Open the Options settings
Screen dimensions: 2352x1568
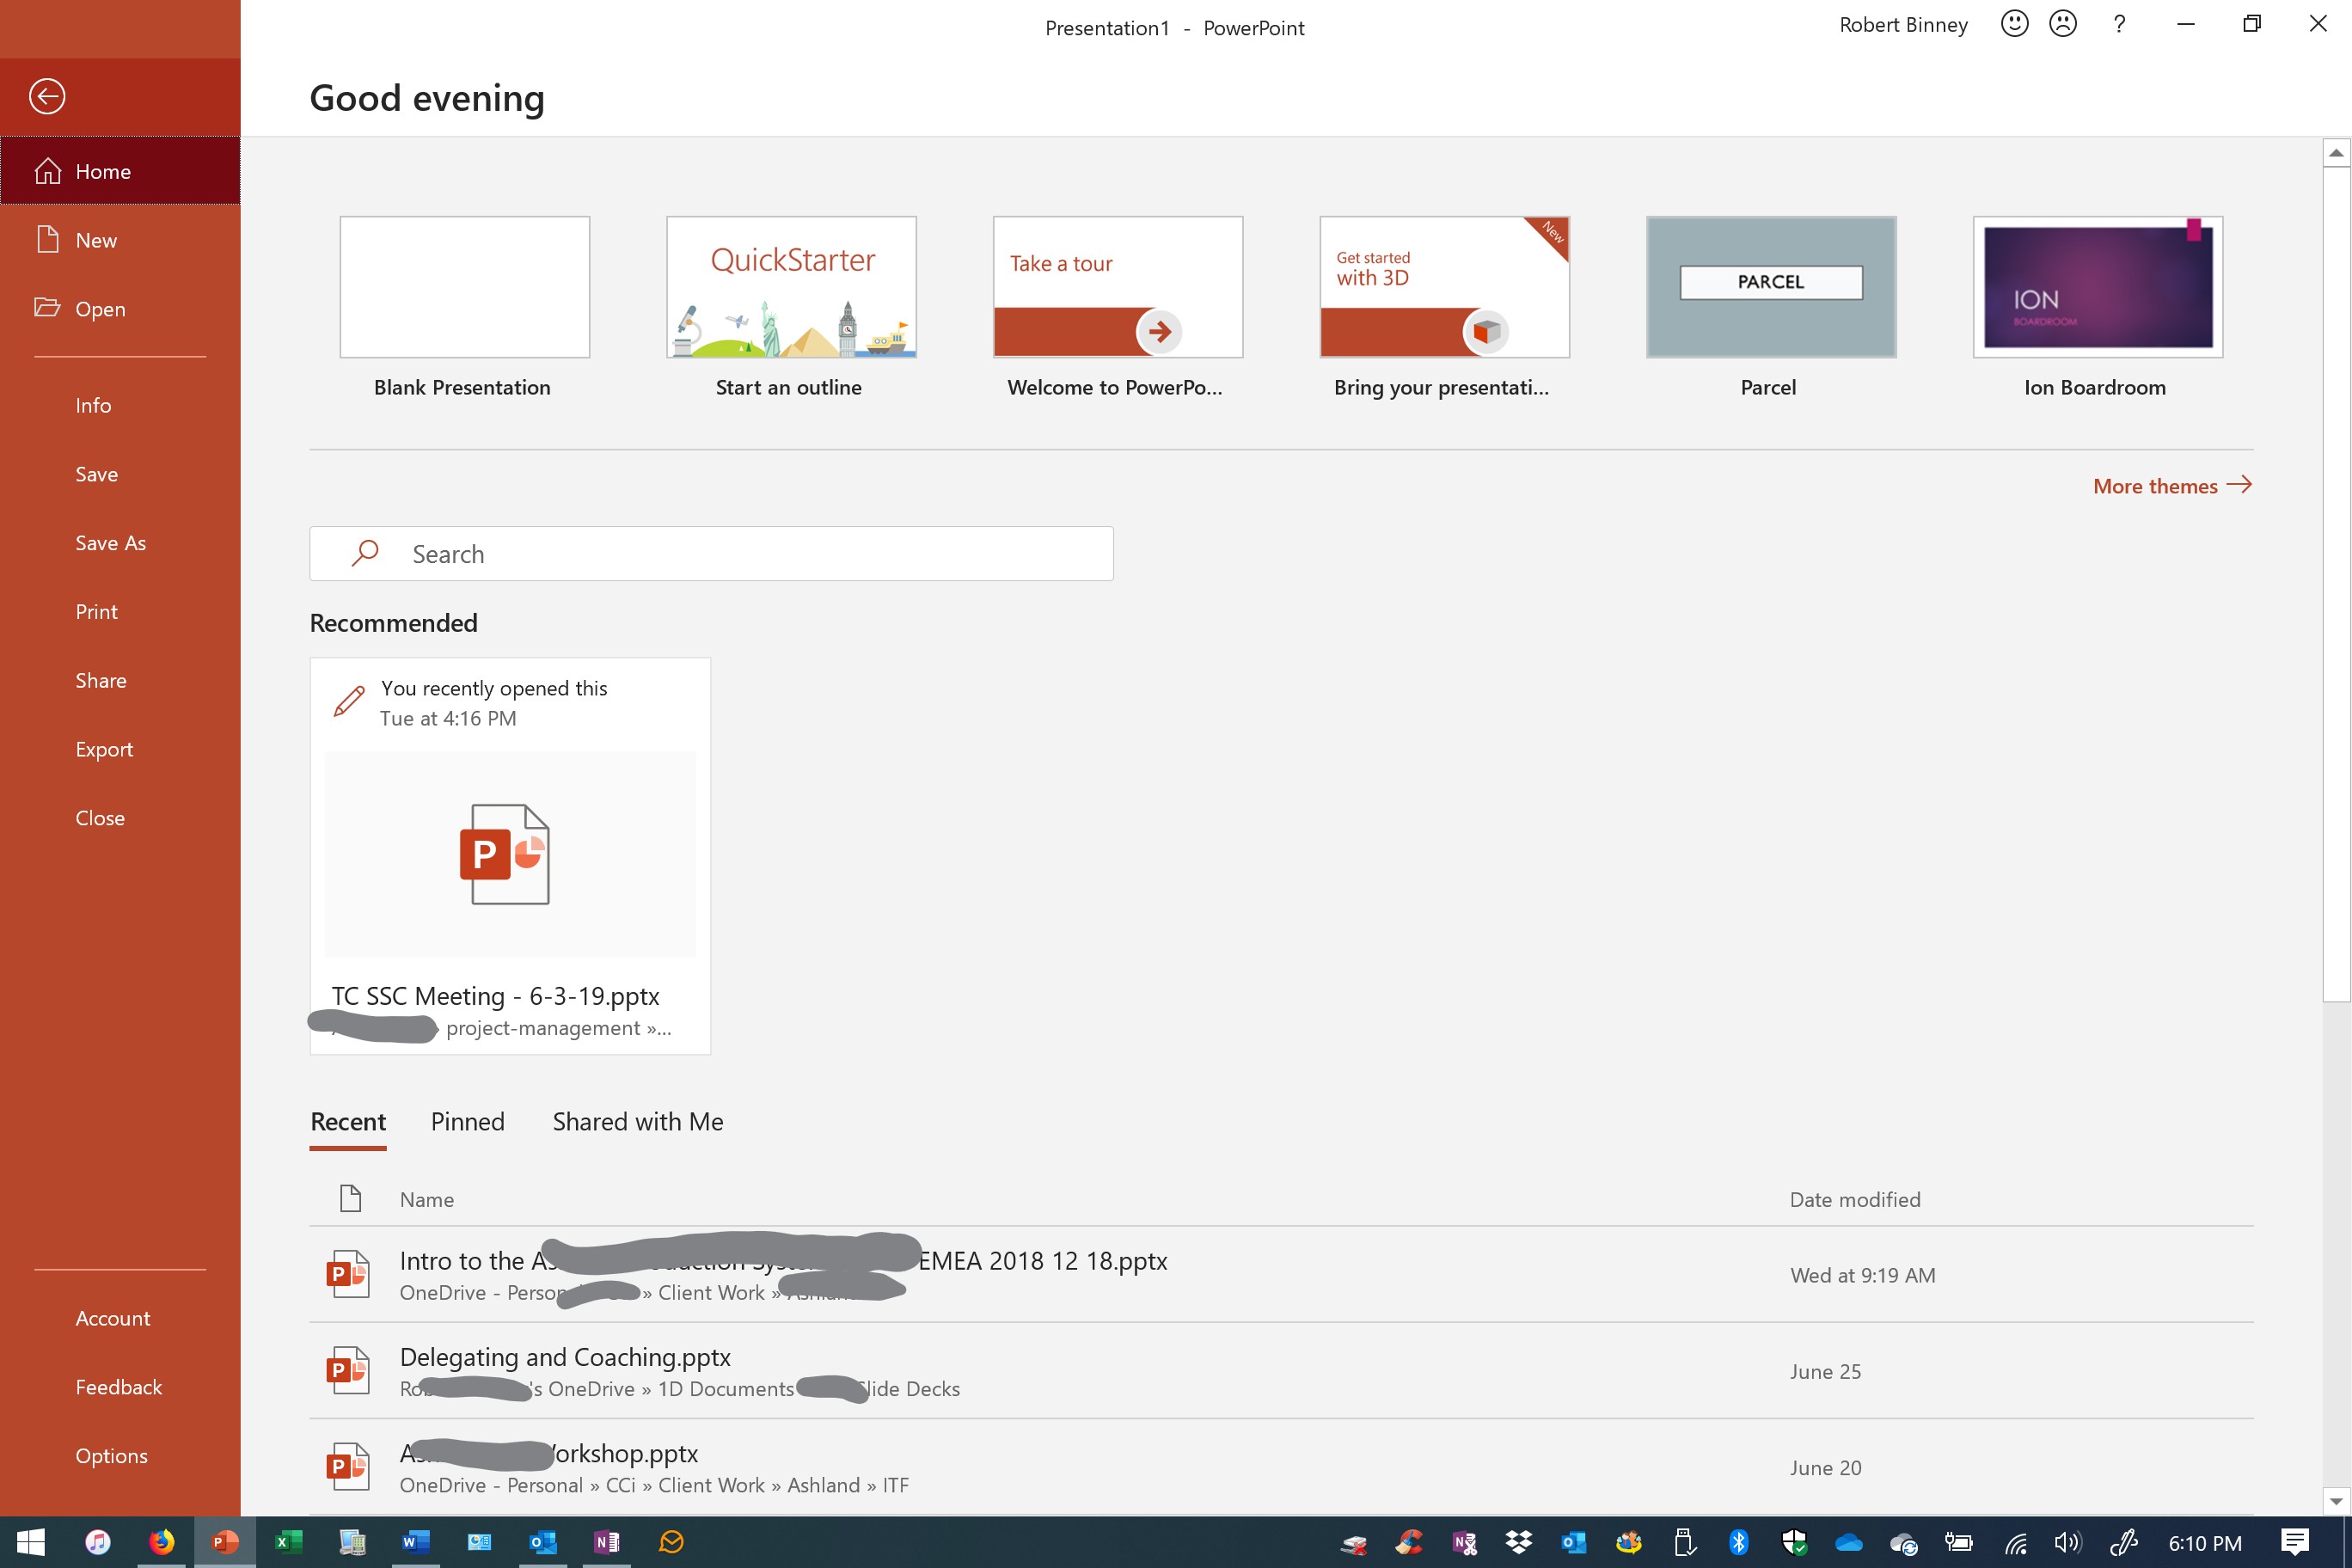(x=111, y=1456)
